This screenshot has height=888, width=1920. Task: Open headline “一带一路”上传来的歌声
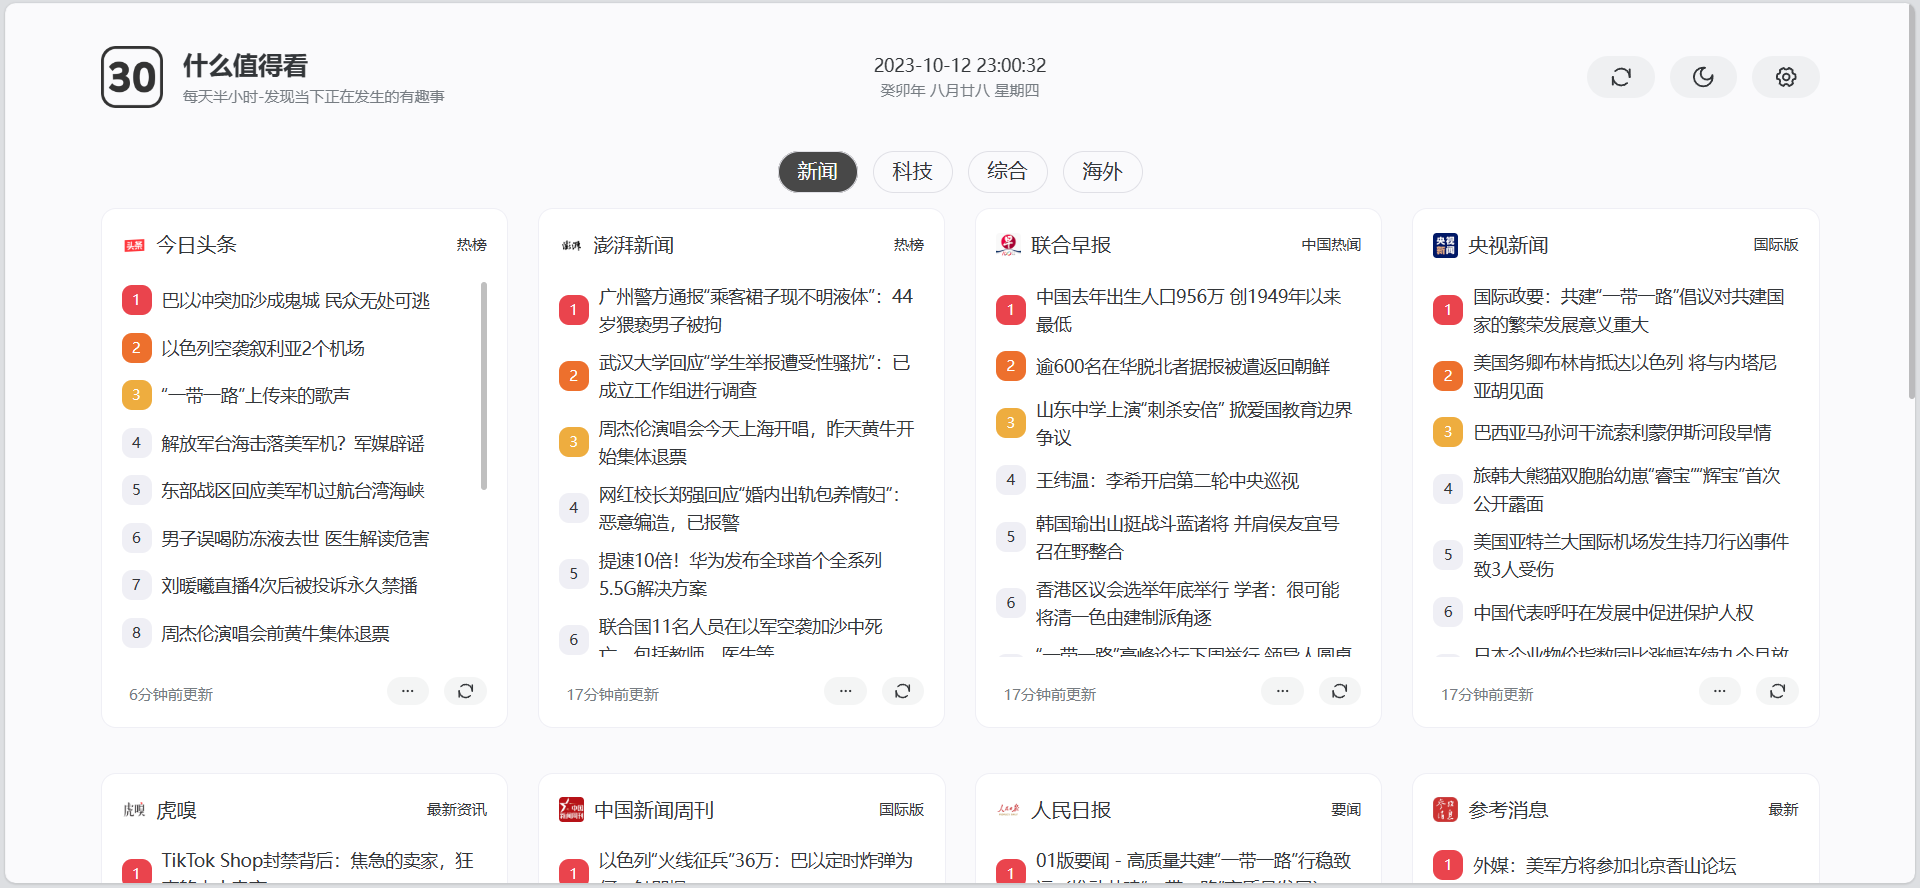point(255,395)
